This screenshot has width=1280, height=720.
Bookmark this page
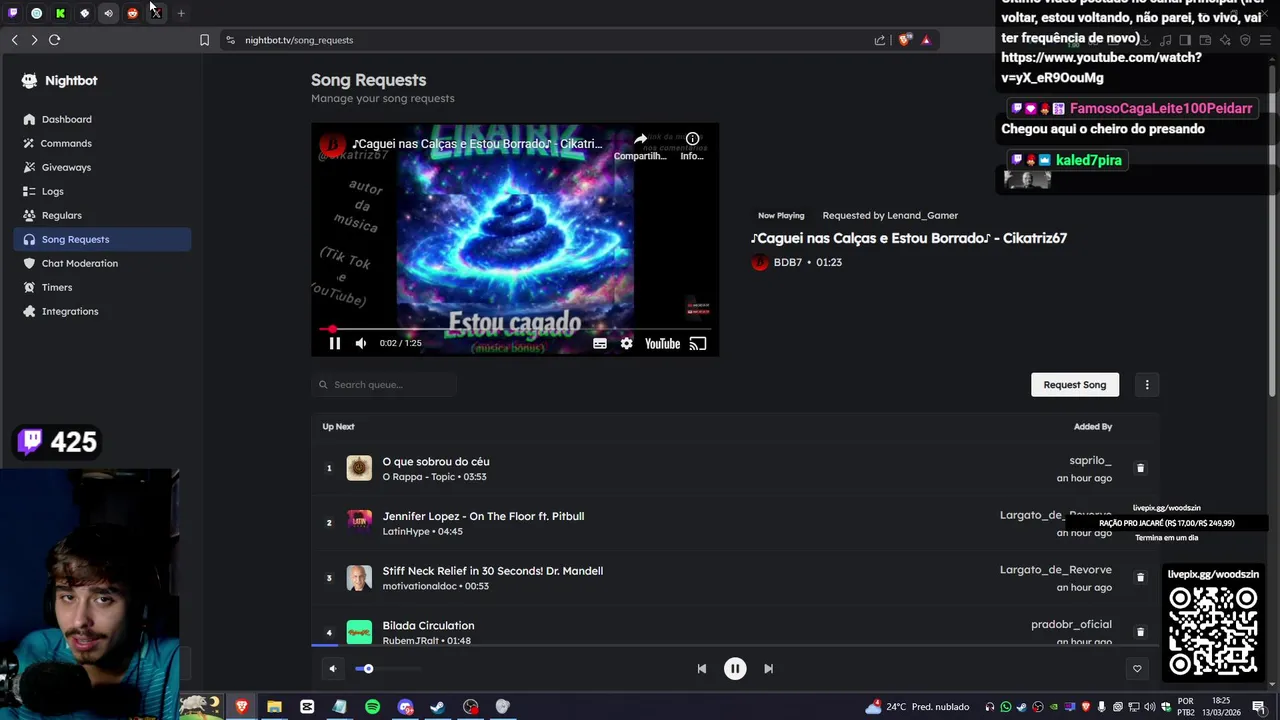[x=204, y=40]
